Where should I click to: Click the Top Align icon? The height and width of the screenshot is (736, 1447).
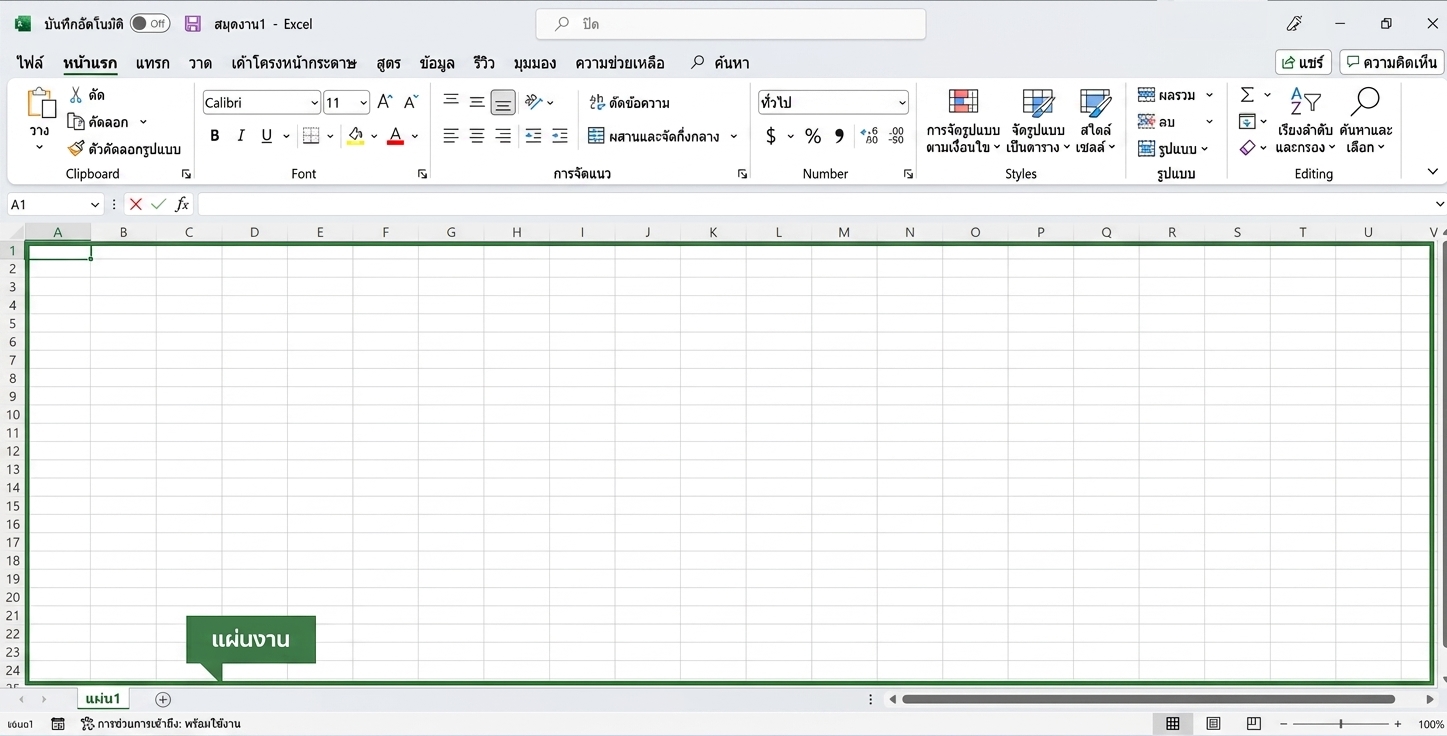coord(451,102)
